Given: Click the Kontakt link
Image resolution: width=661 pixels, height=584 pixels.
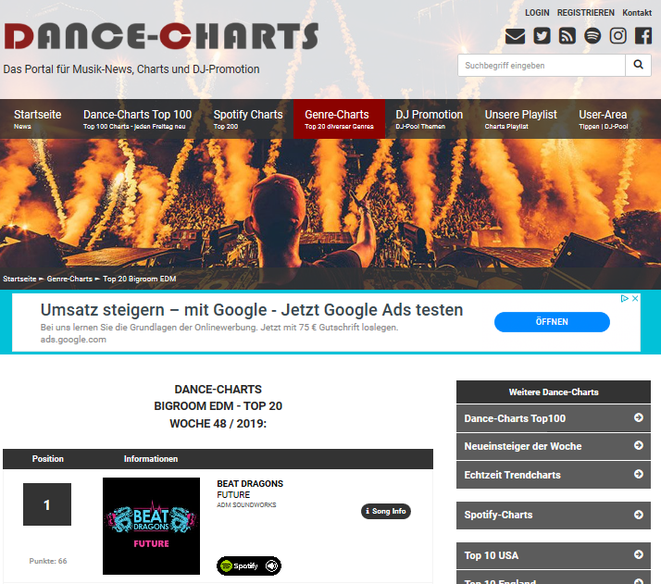Looking at the screenshot, I should tap(637, 13).
